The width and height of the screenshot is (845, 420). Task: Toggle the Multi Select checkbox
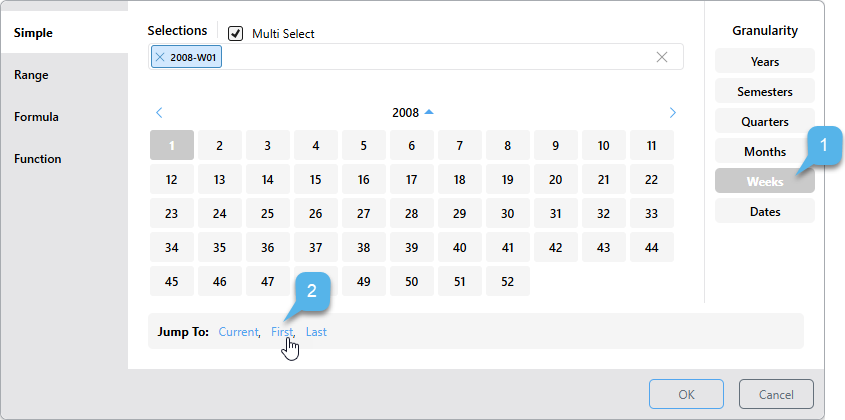click(x=236, y=33)
